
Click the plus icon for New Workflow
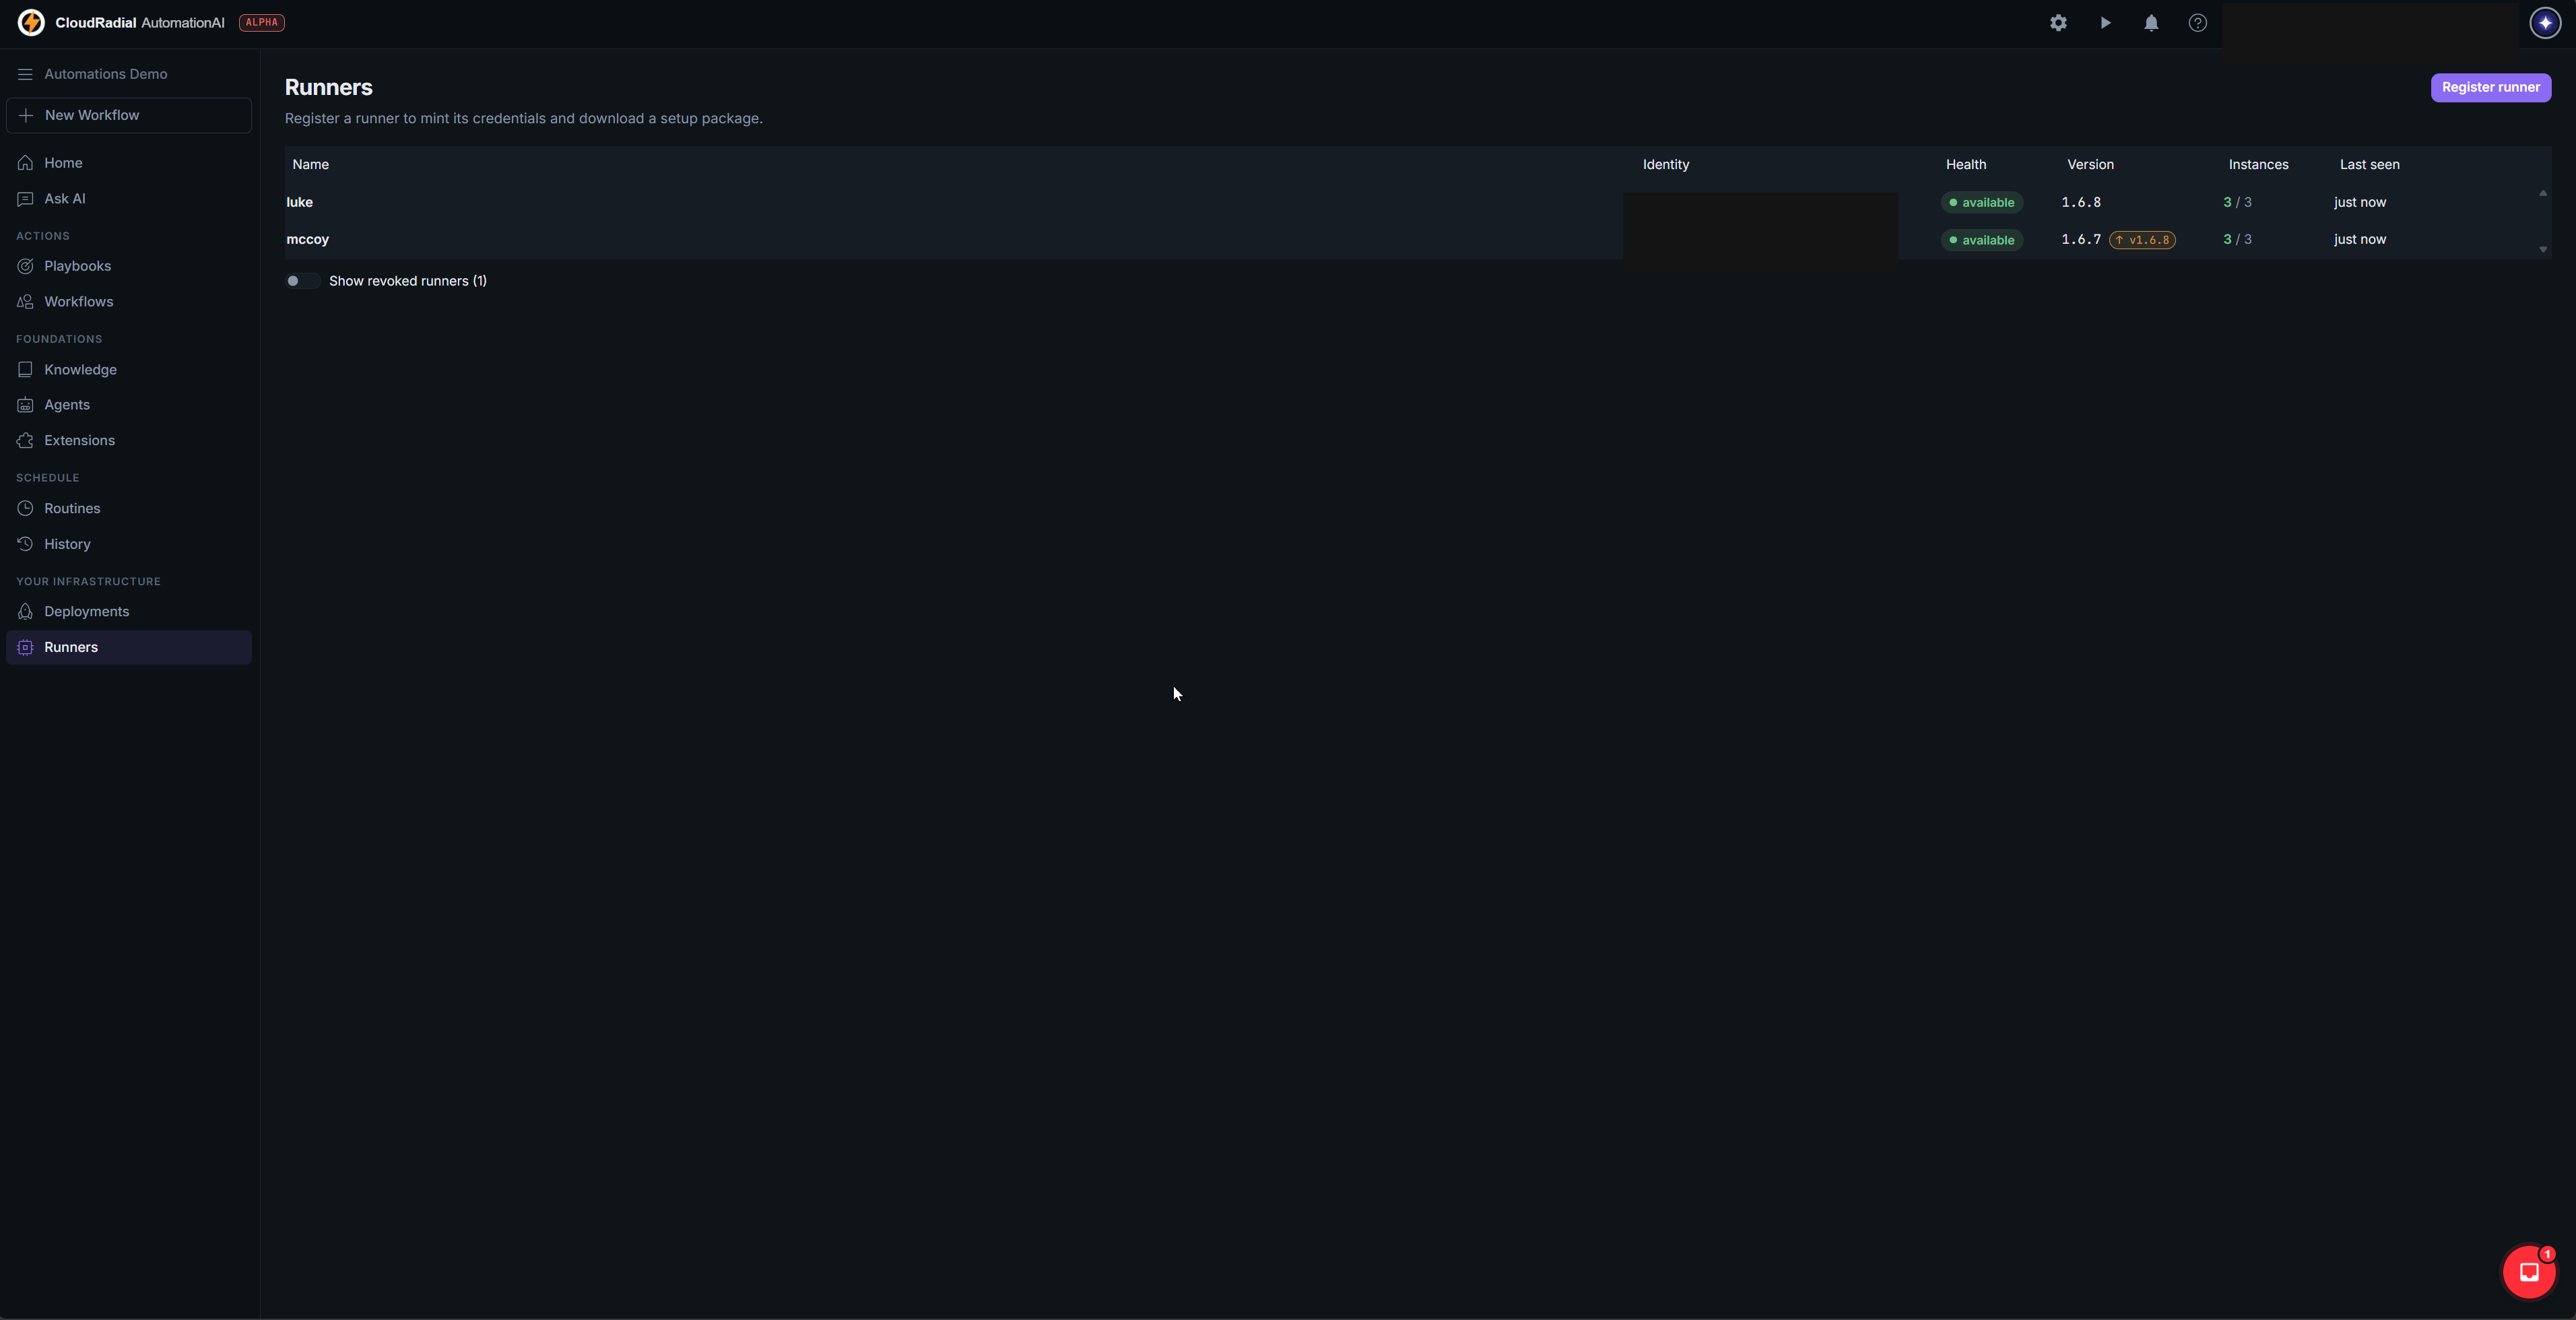[x=26, y=115]
